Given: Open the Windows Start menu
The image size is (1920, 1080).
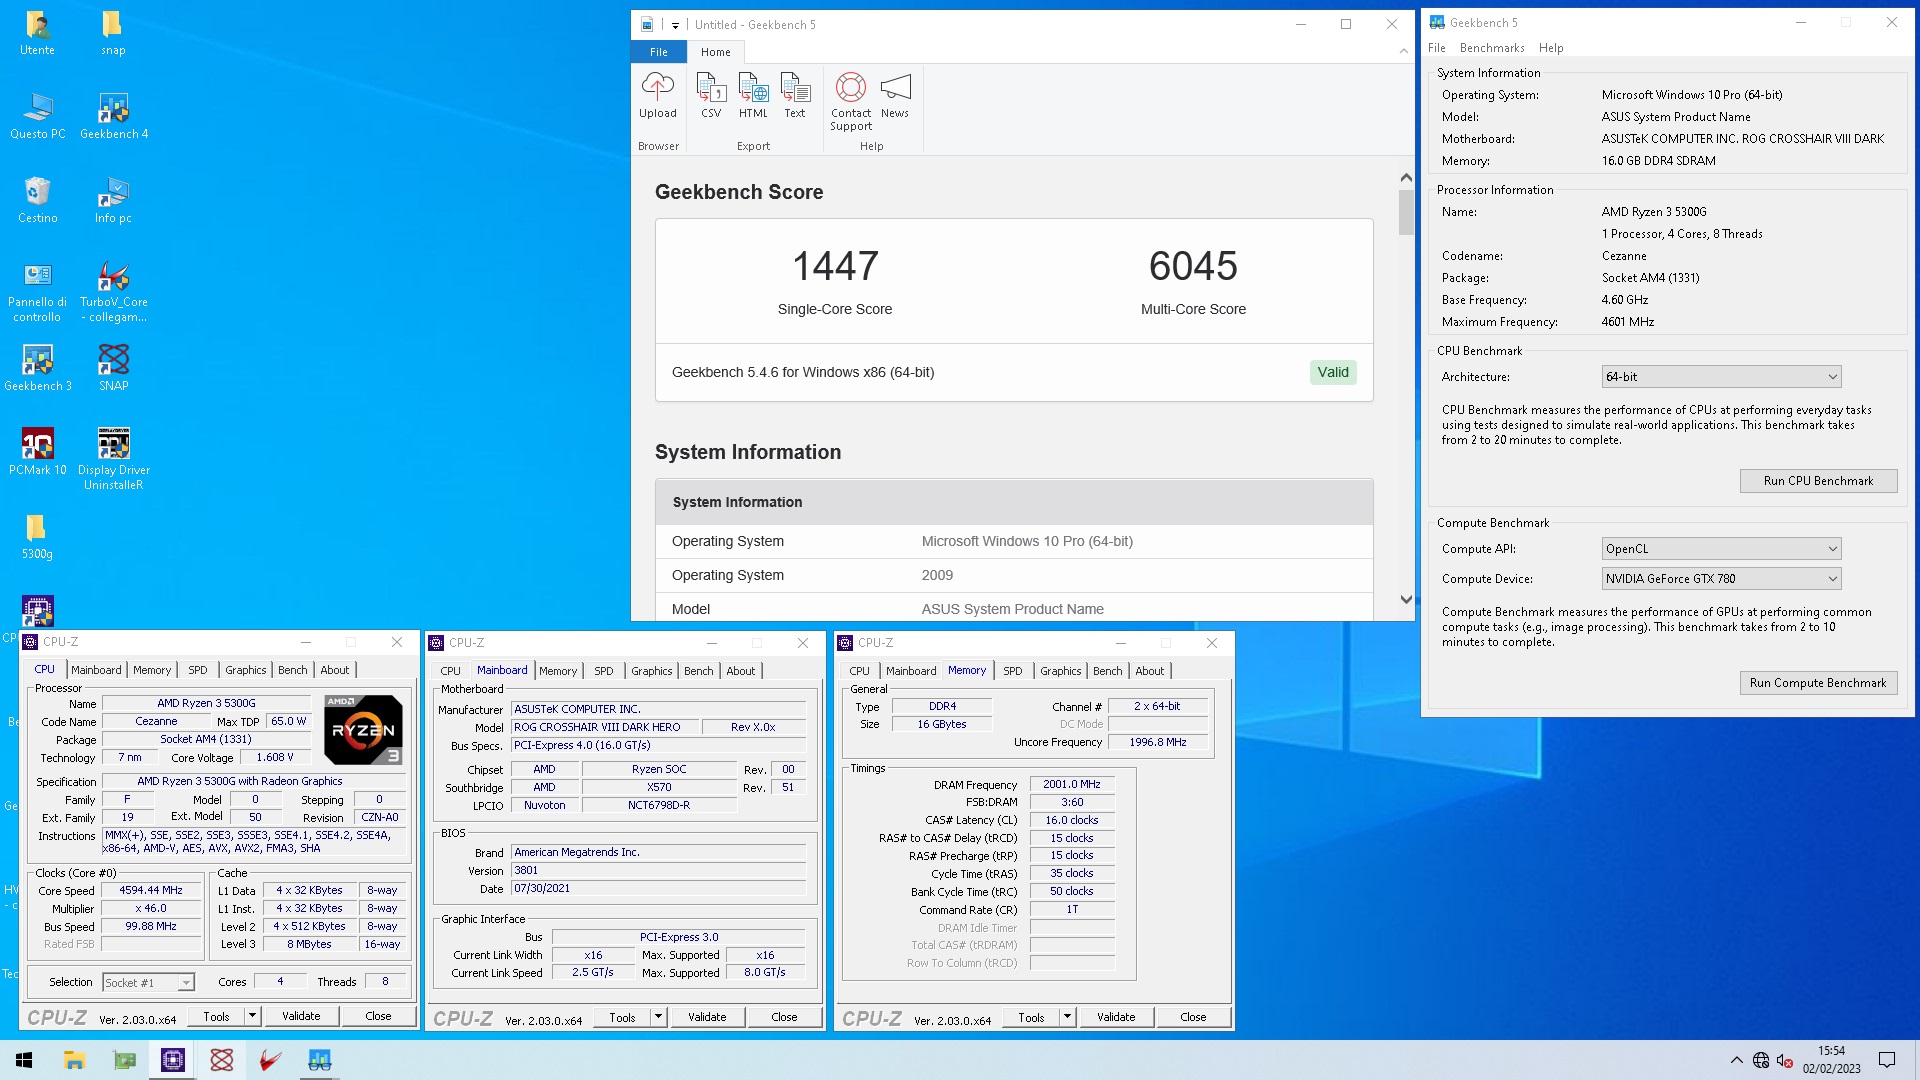Looking at the screenshot, I should (x=24, y=1060).
